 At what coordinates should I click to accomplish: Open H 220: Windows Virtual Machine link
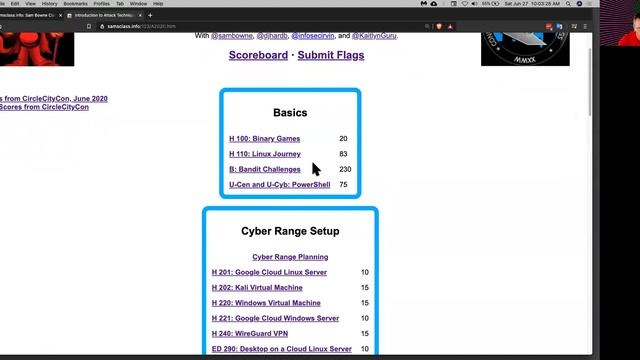[x=266, y=303]
